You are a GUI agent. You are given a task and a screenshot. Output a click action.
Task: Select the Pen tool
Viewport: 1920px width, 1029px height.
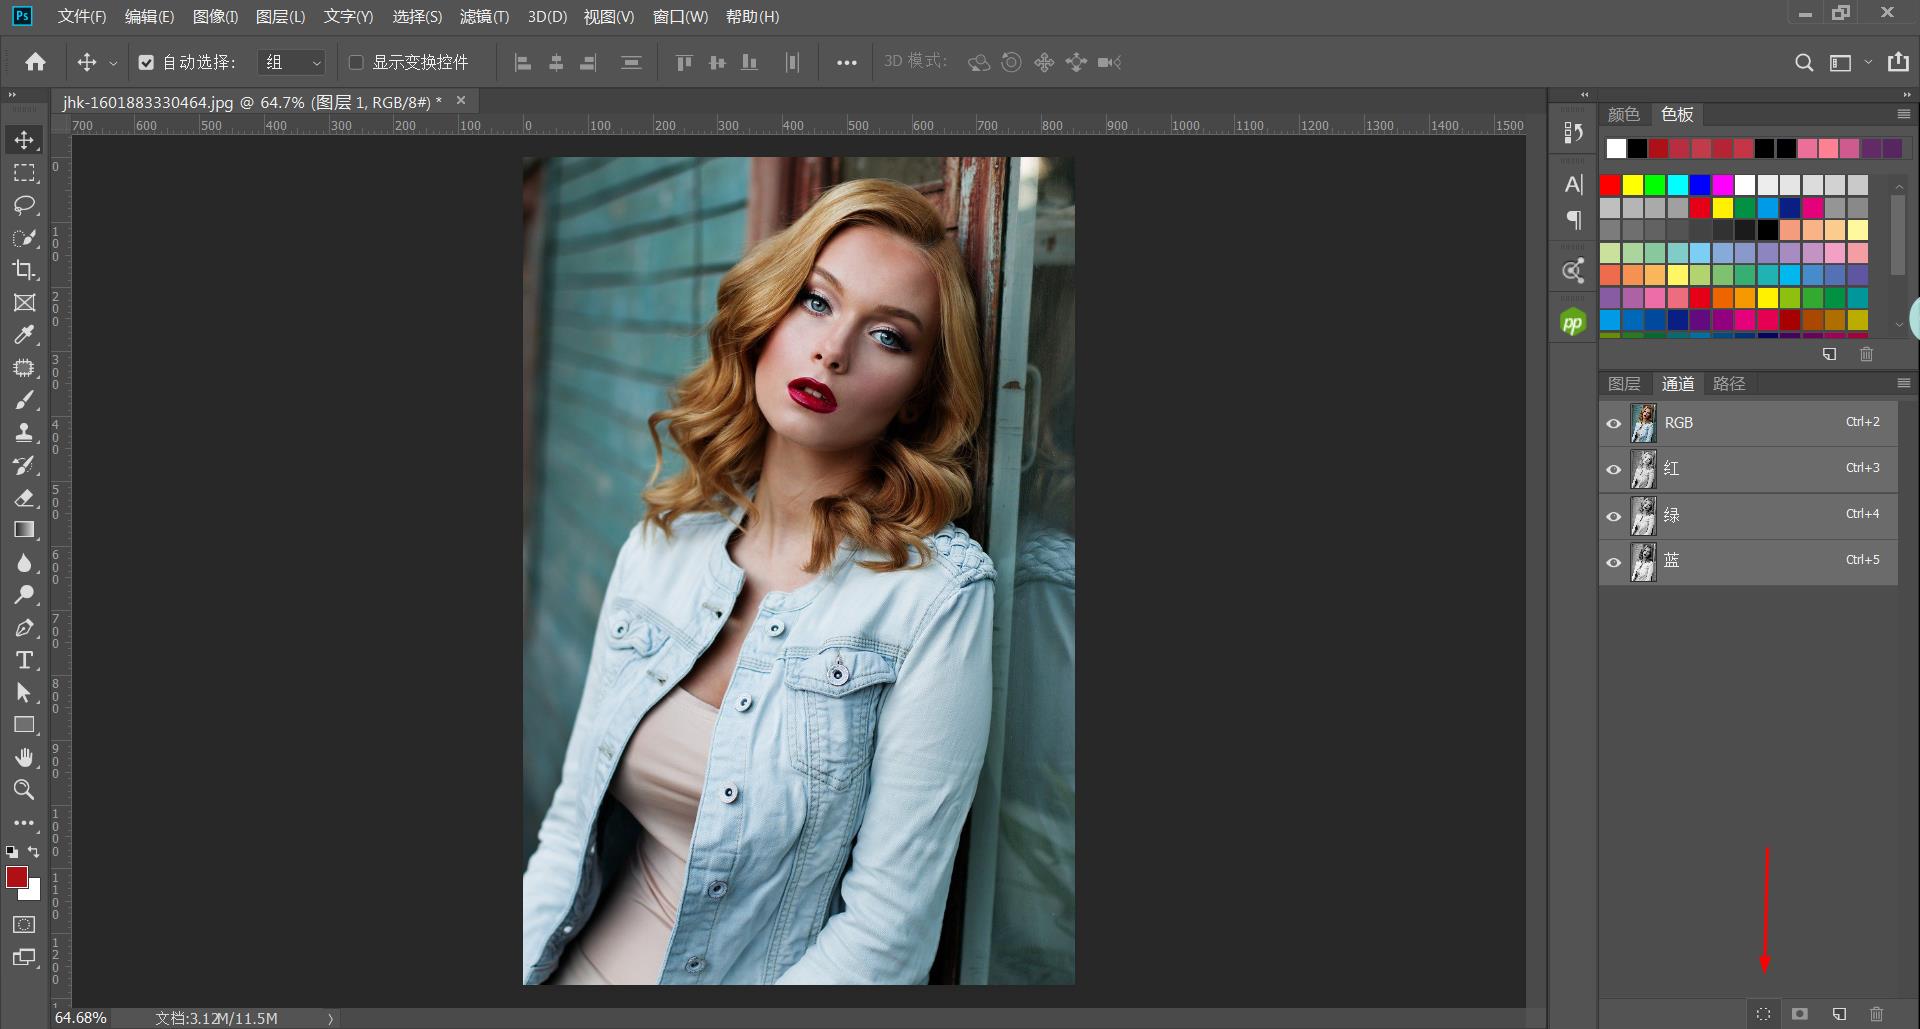[x=24, y=628]
